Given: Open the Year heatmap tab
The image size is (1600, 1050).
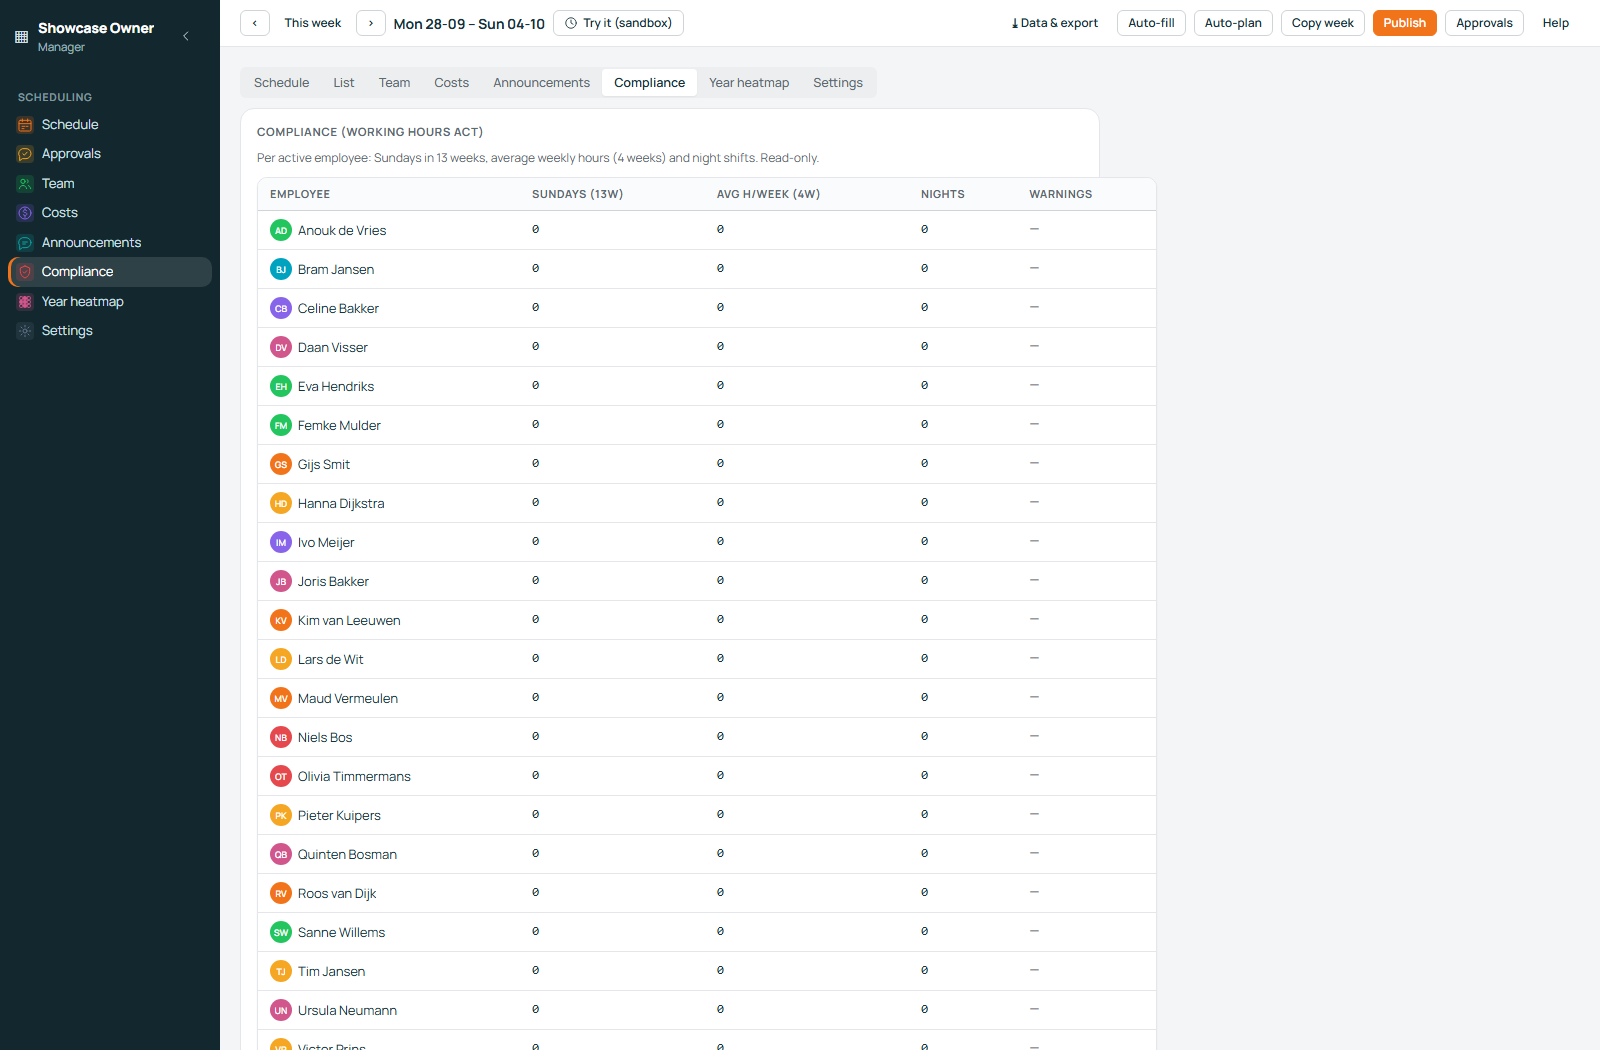Looking at the screenshot, I should [749, 83].
